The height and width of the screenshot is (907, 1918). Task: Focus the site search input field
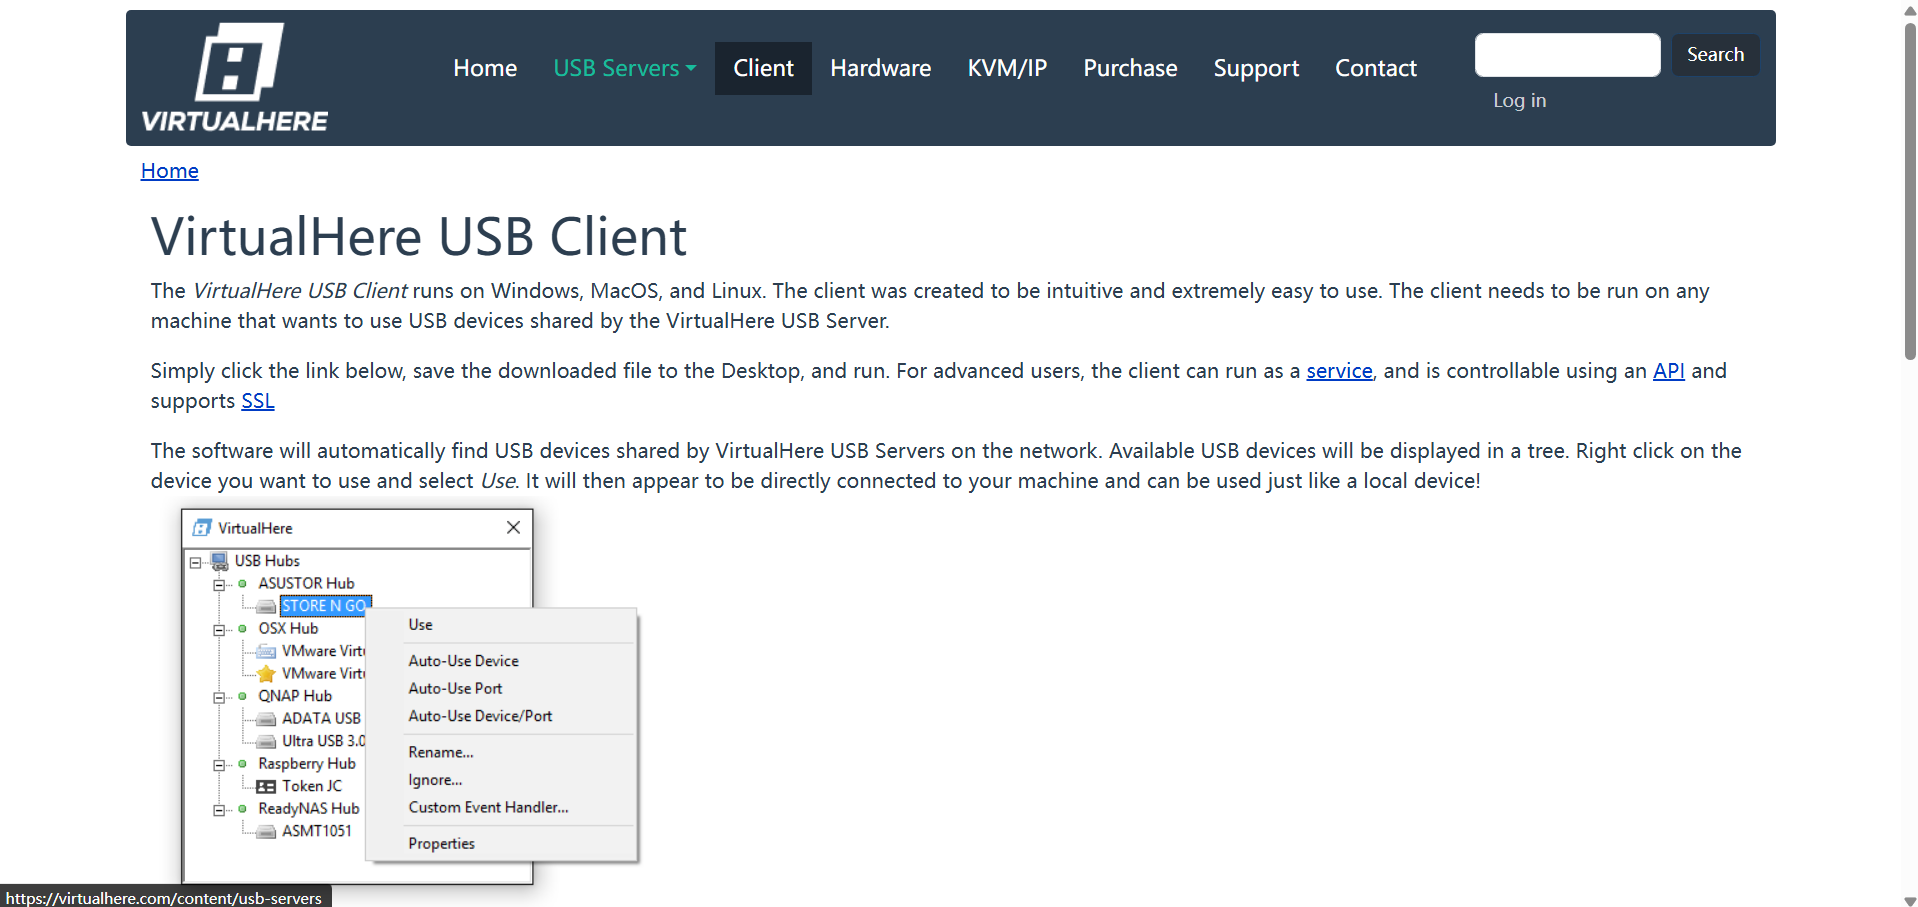[x=1567, y=55]
